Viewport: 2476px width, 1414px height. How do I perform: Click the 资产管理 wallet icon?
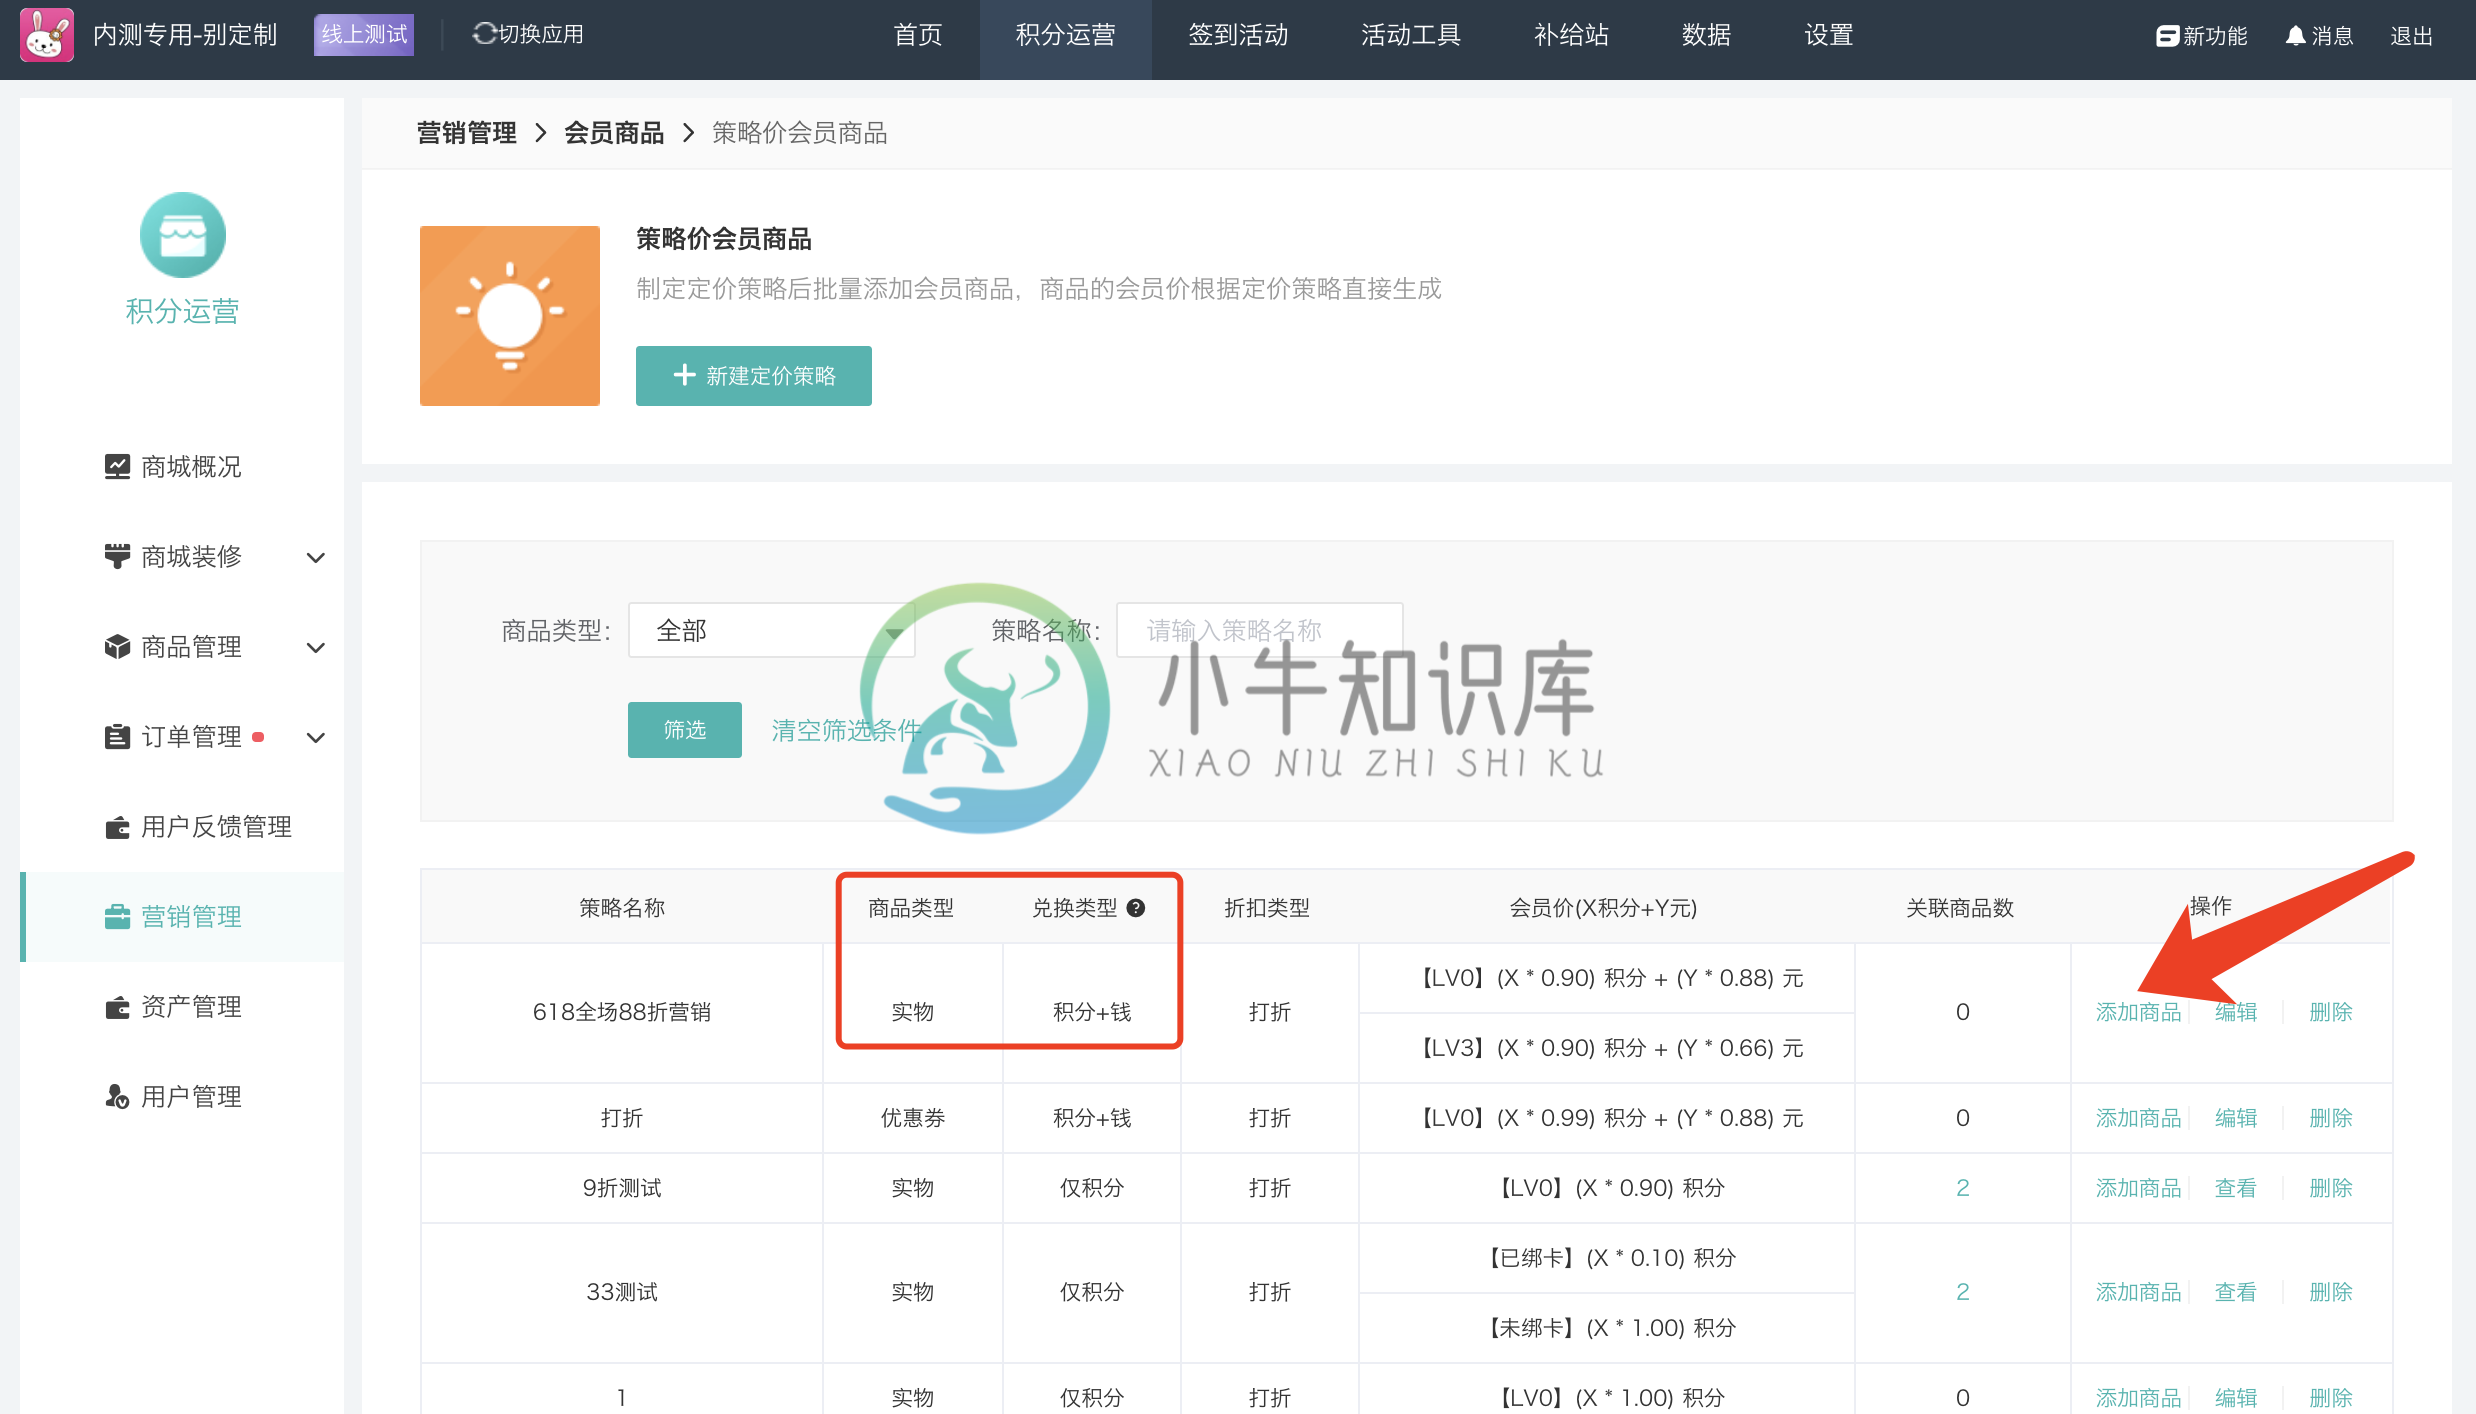pyautogui.click(x=117, y=1007)
